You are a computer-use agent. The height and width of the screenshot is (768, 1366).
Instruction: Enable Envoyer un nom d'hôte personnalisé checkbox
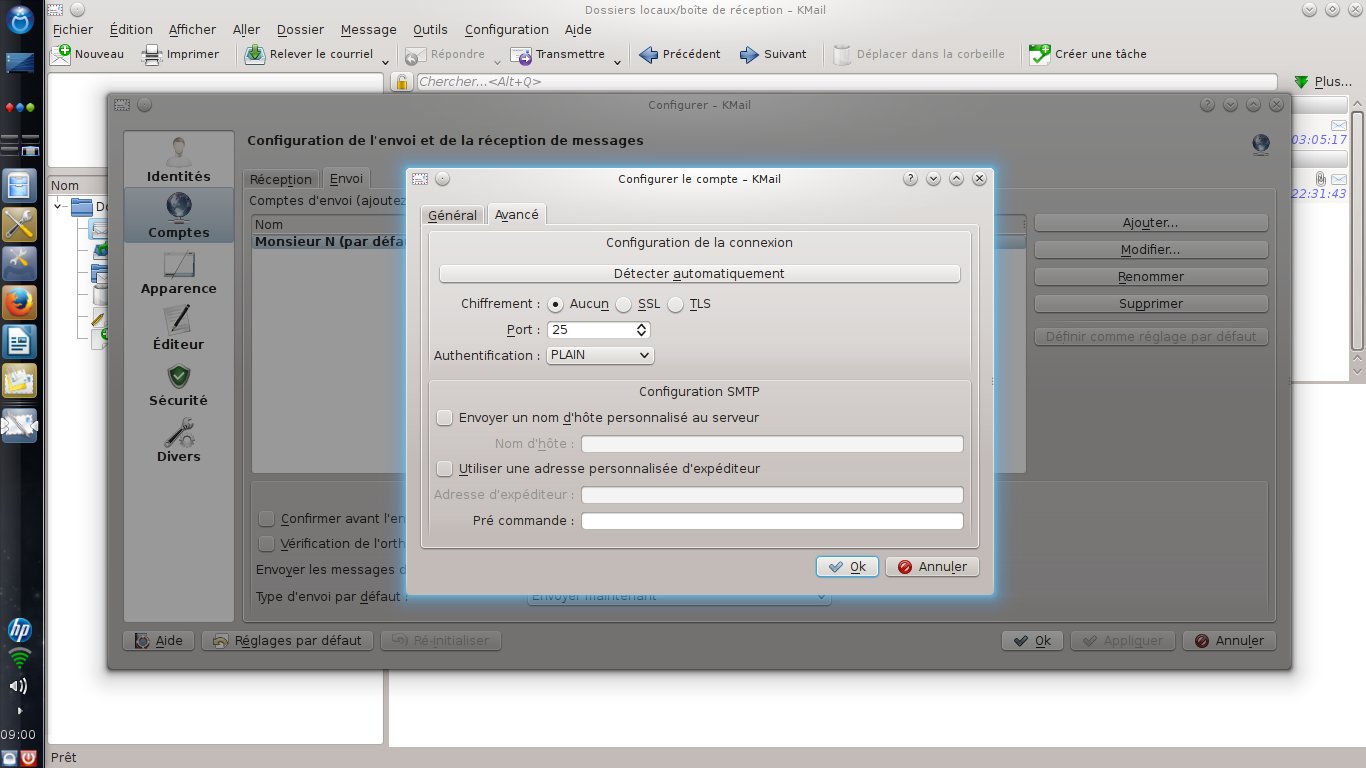click(445, 417)
